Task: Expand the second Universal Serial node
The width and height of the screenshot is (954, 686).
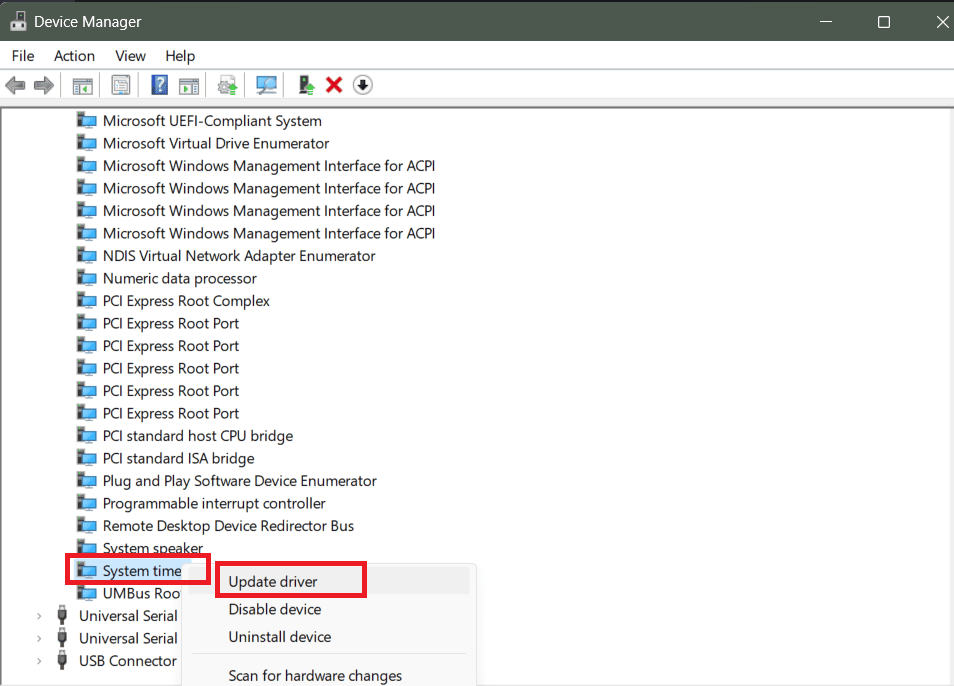Action: (x=38, y=638)
